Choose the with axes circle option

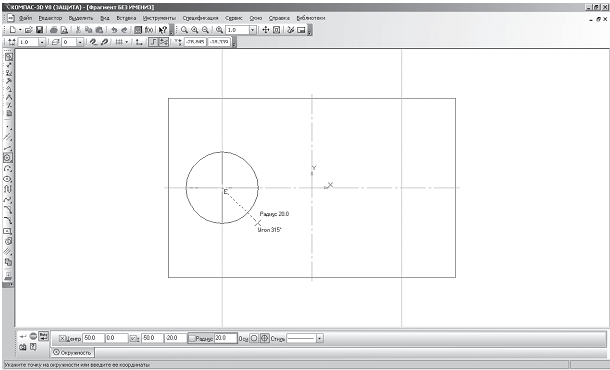(x=265, y=338)
